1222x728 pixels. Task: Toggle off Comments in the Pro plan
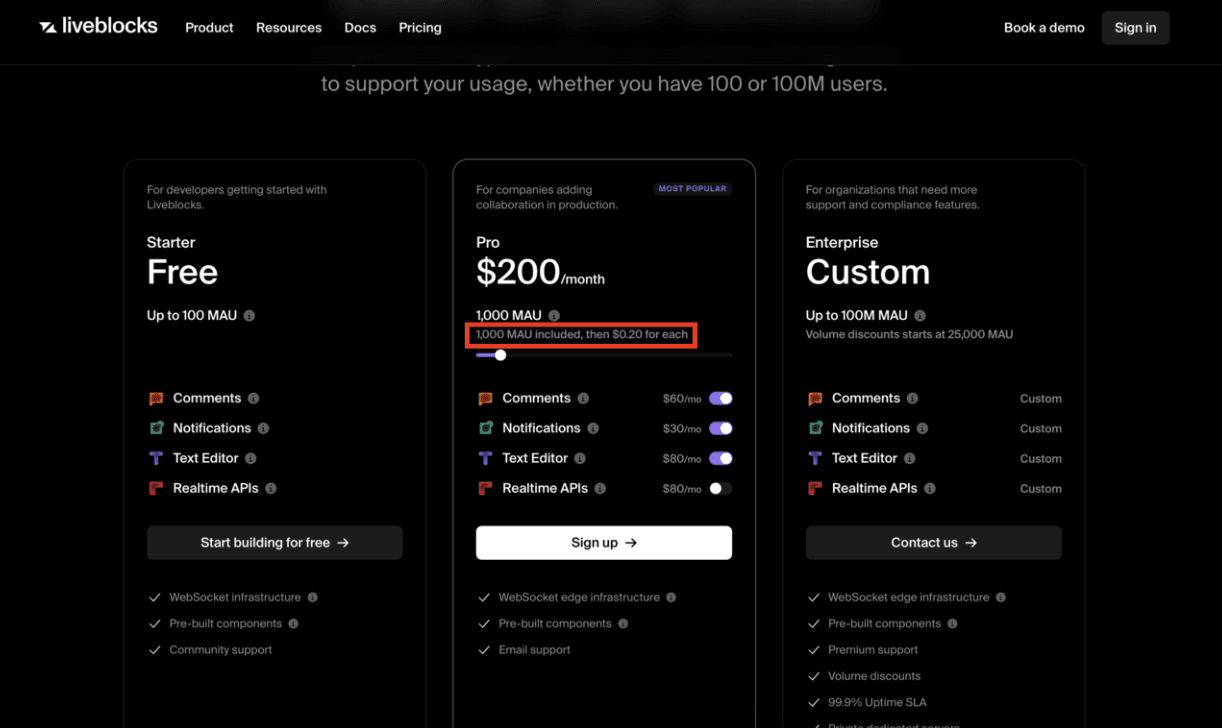coord(721,398)
